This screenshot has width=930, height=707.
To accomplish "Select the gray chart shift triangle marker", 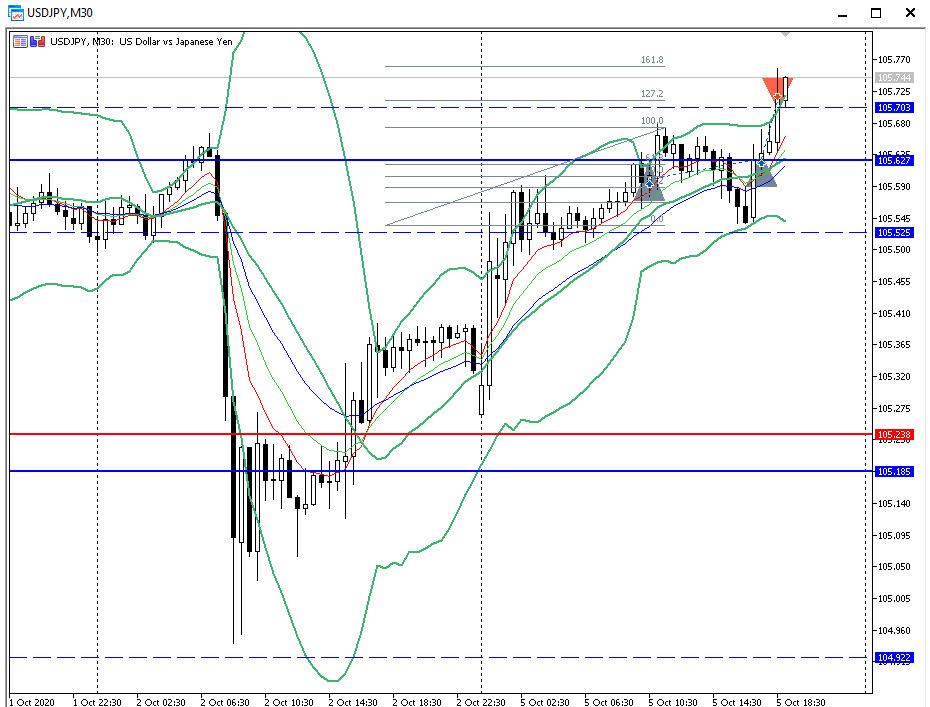I will pyautogui.click(x=785, y=35).
